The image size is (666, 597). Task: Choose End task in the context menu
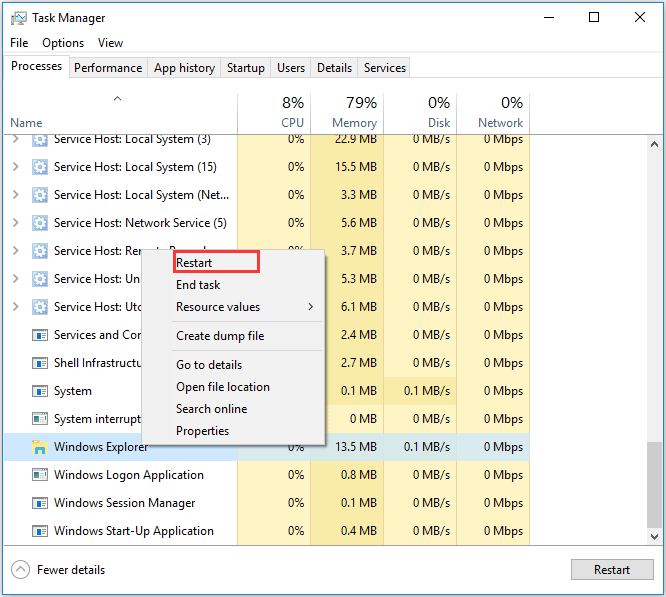[234, 285]
